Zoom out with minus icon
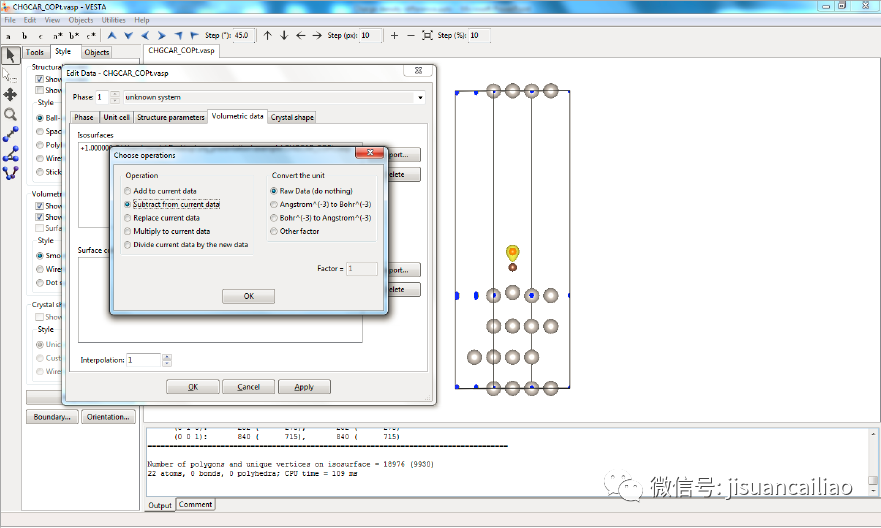The height and width of the screenshot is (528, 881). point(411,35)
